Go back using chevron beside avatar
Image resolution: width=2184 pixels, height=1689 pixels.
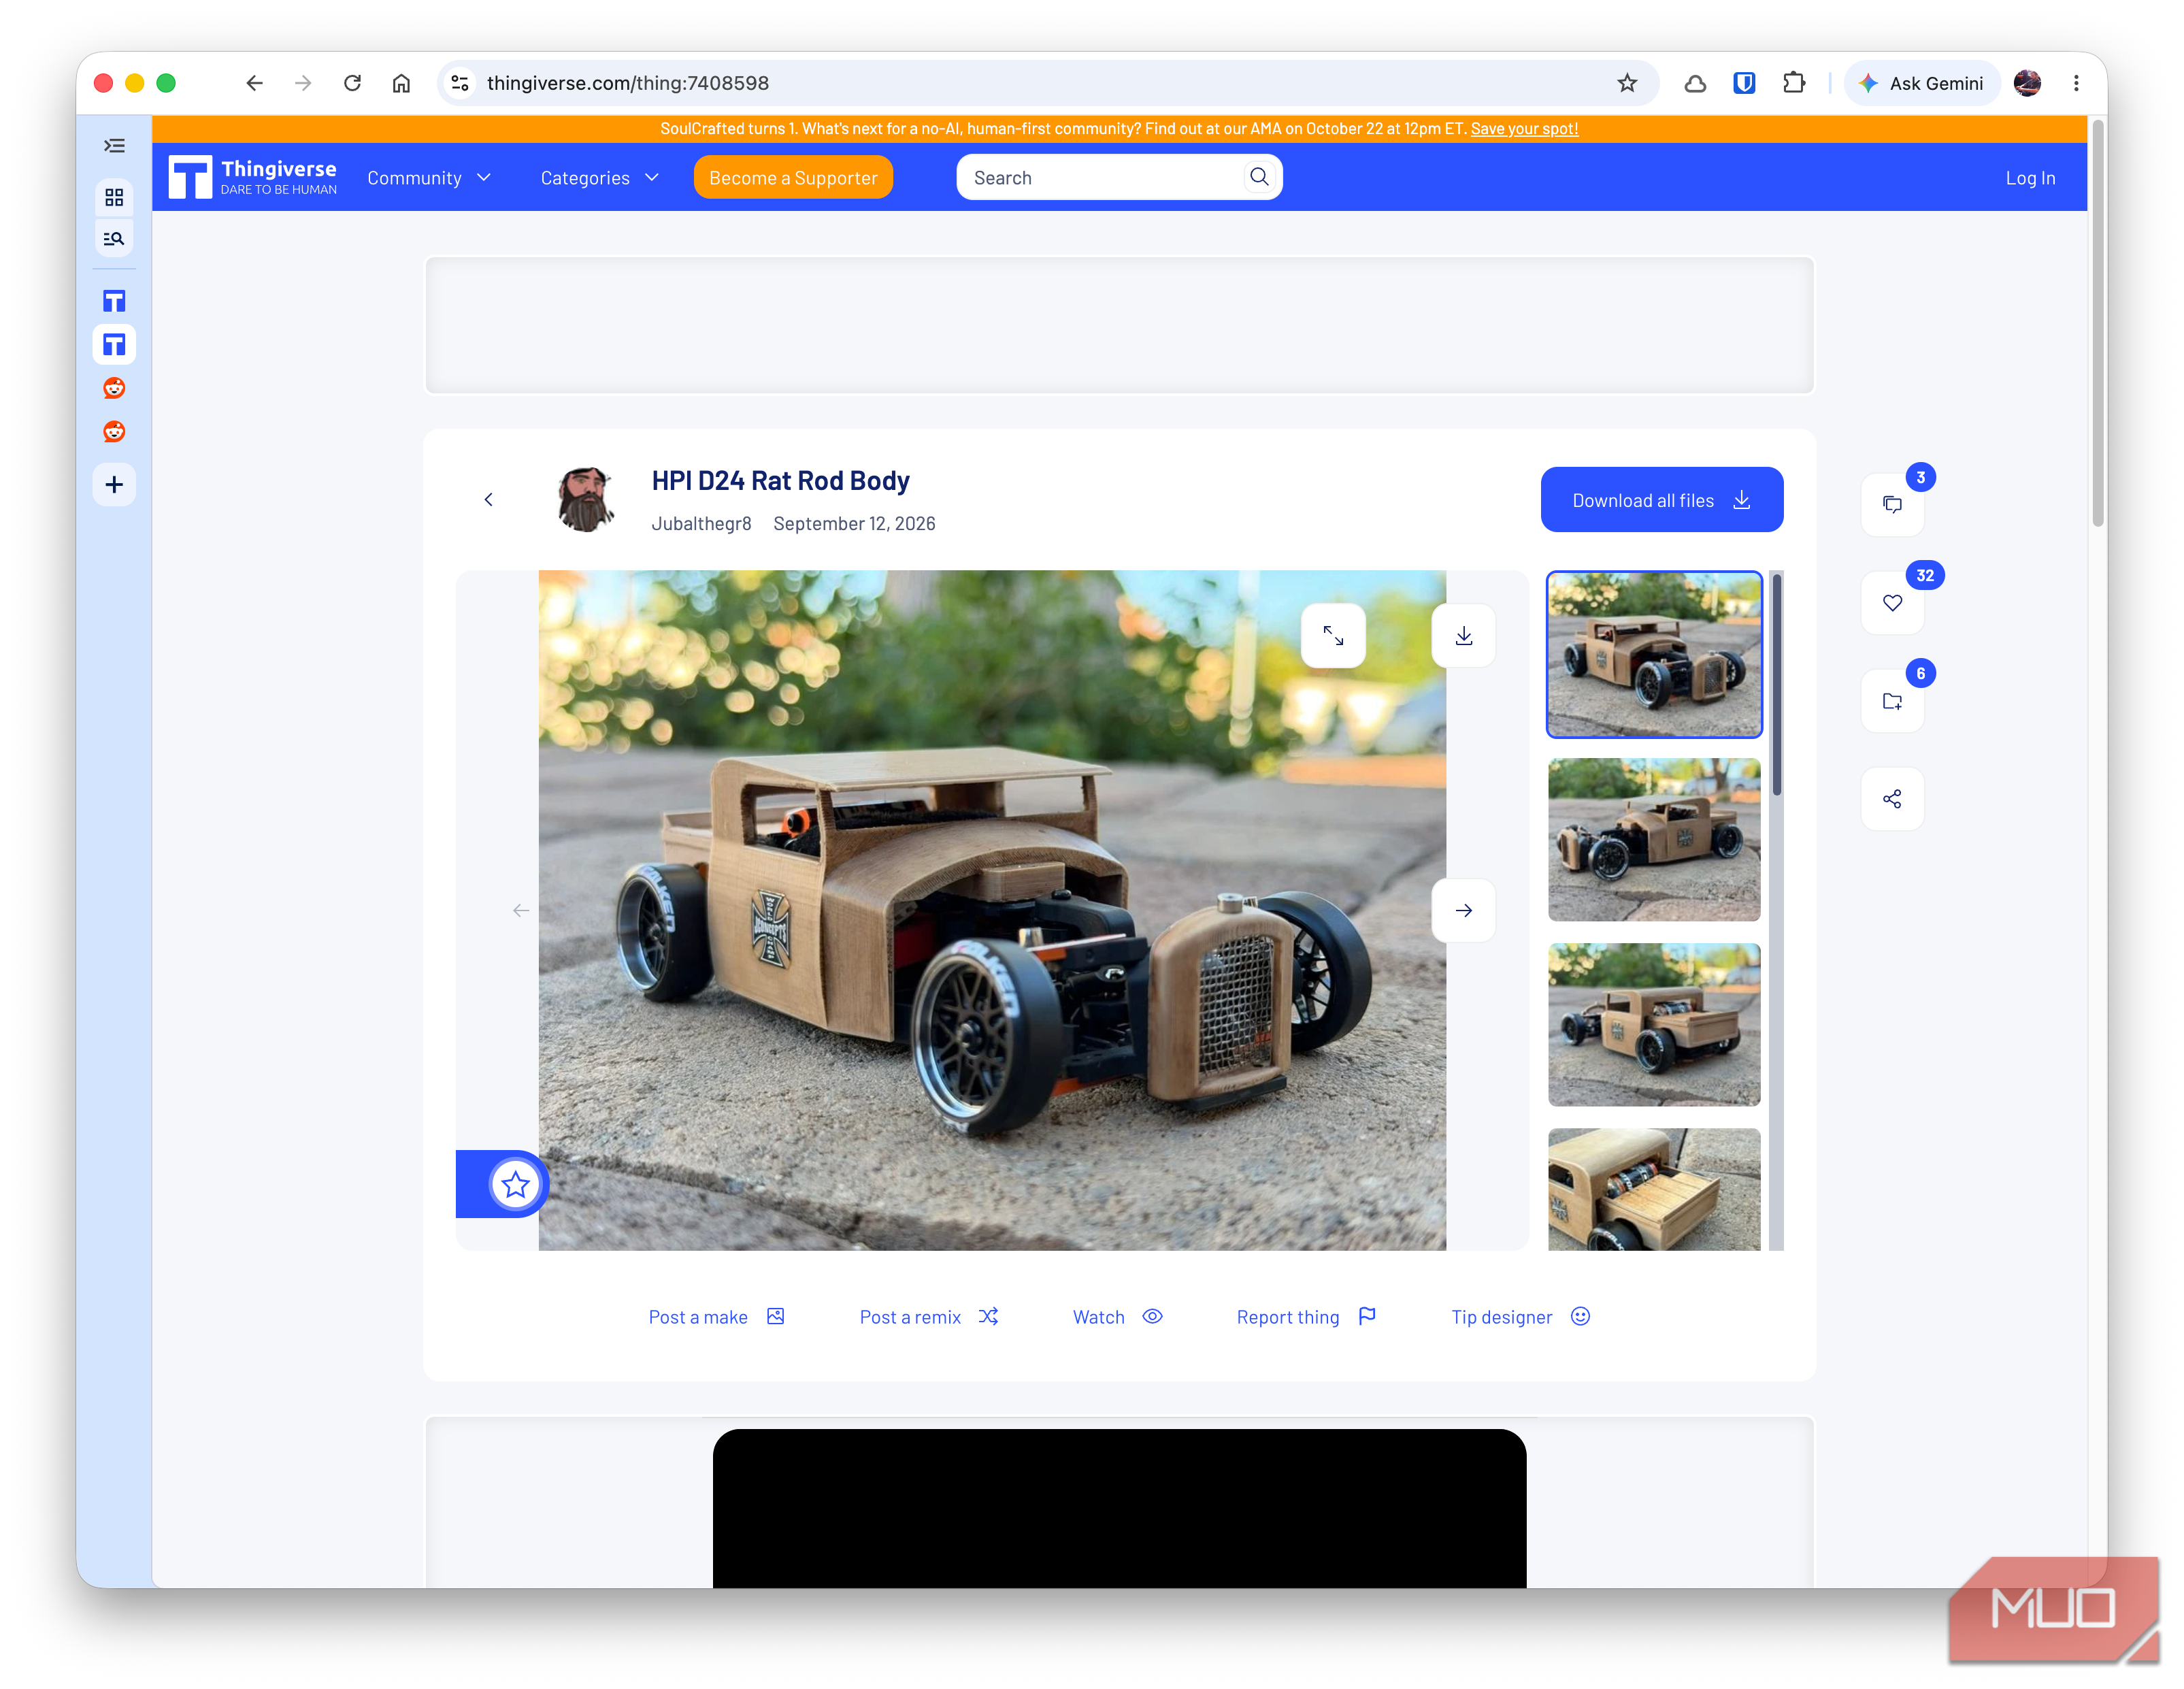(x=488, y=500)
